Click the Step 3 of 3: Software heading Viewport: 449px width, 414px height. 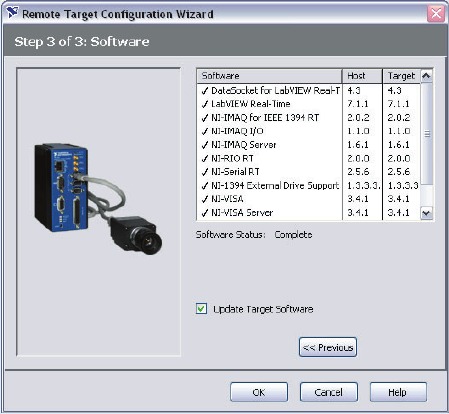(82, 42)
